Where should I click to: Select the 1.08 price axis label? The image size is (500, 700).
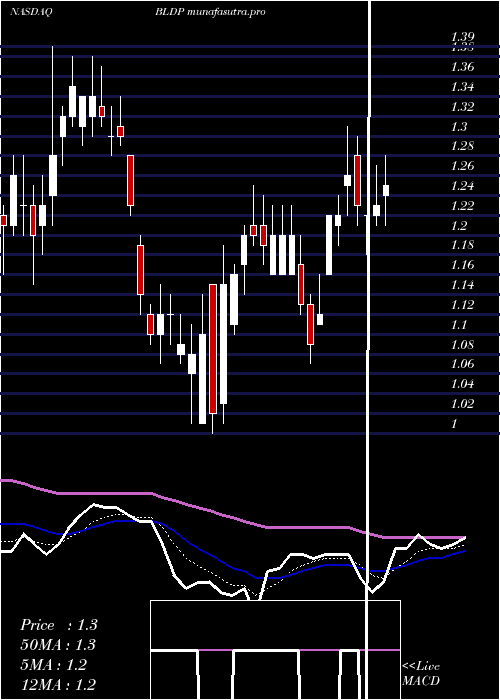click(x=462, y=345)
